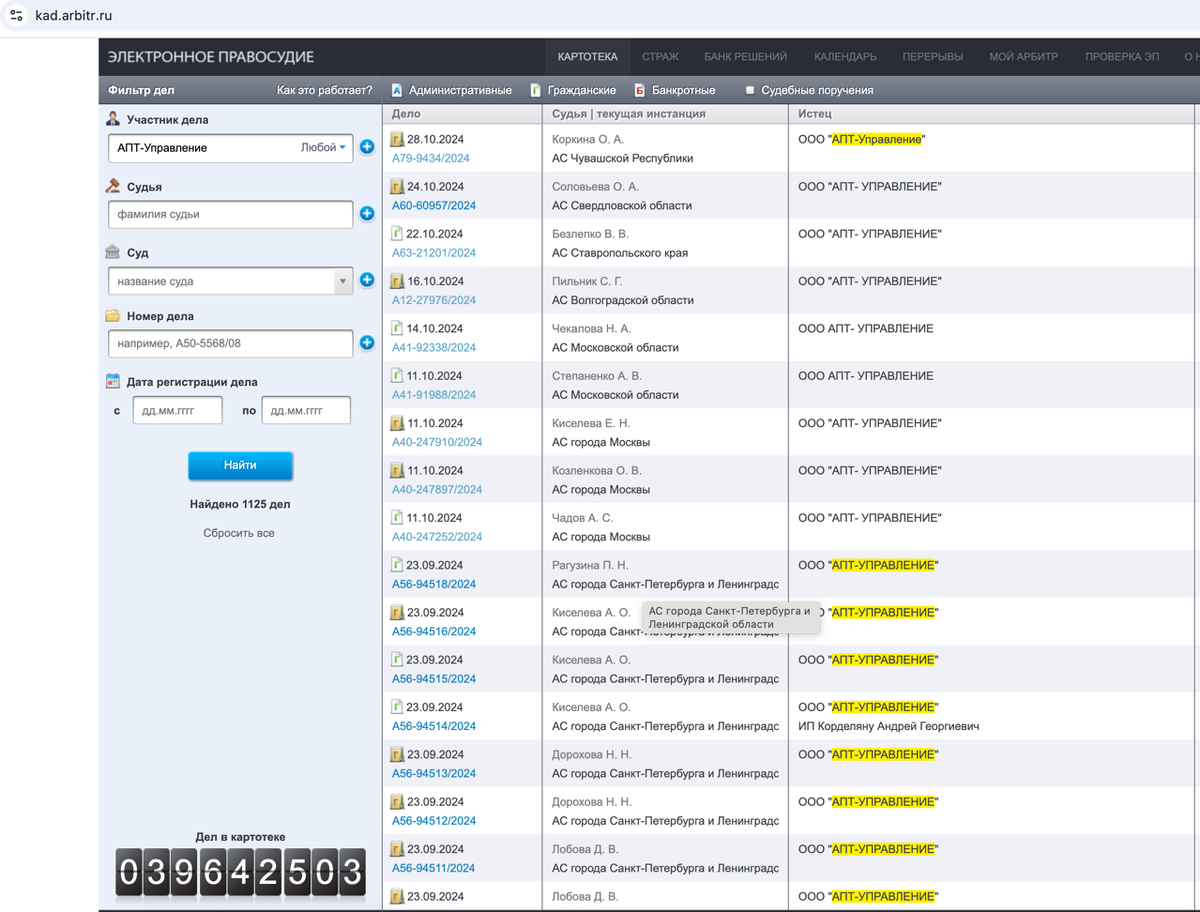Viewport: 1200px width, 912px height.
Task: Click the registration date 'с' from field
Action: pyautogui.click(x=177, y=410)
